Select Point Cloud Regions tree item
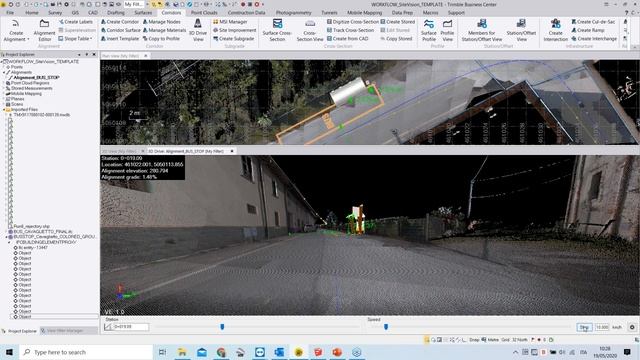The image size is (640, 360). (x=30, y=83)
